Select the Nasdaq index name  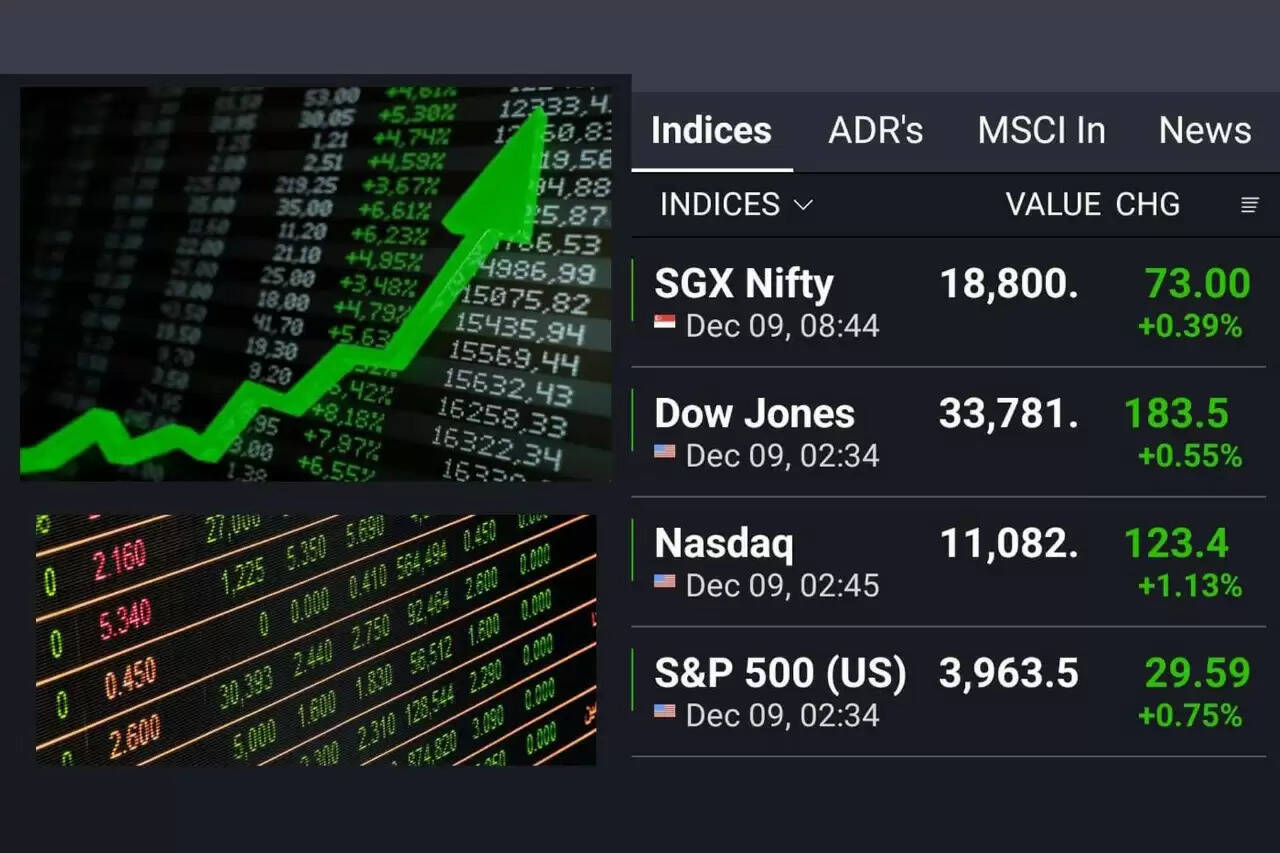(x=723, y=544)
